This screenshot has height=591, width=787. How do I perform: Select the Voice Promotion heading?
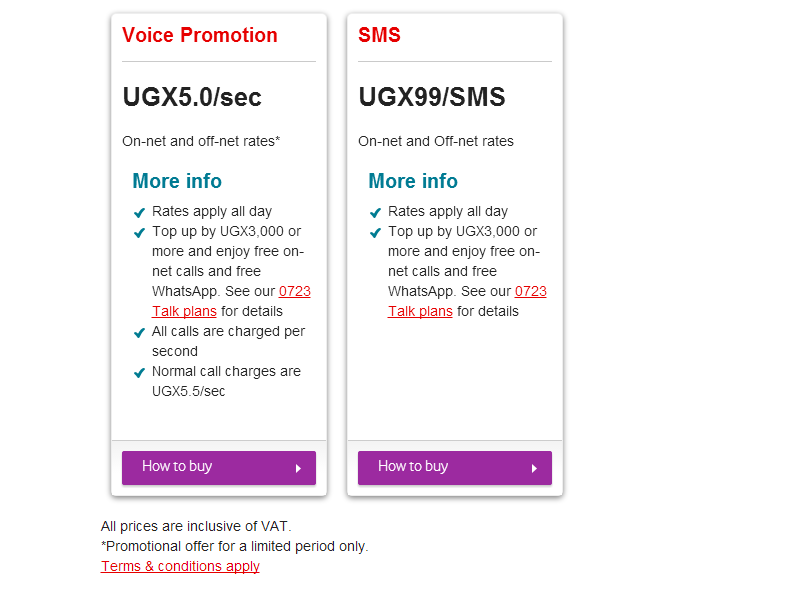click(200, 35)
